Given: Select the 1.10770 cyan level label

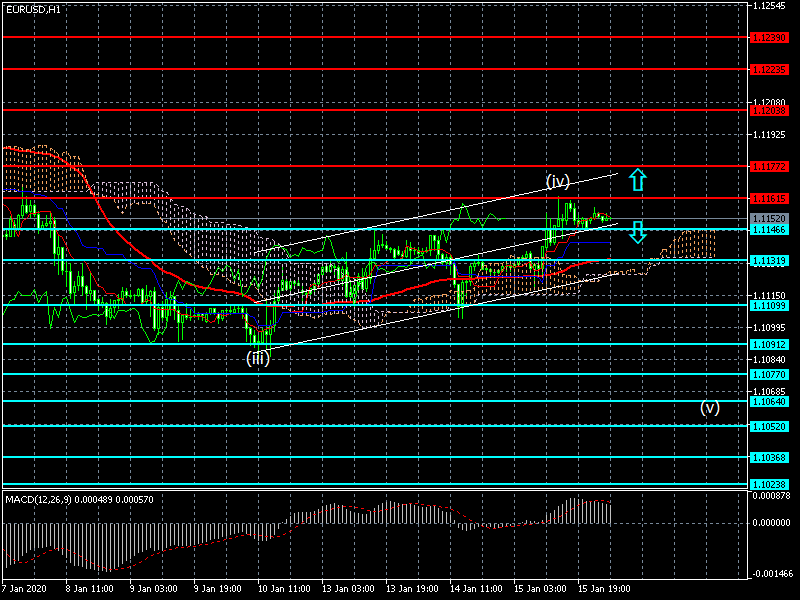Looking at the screenshot, I should tap(769, 375).
